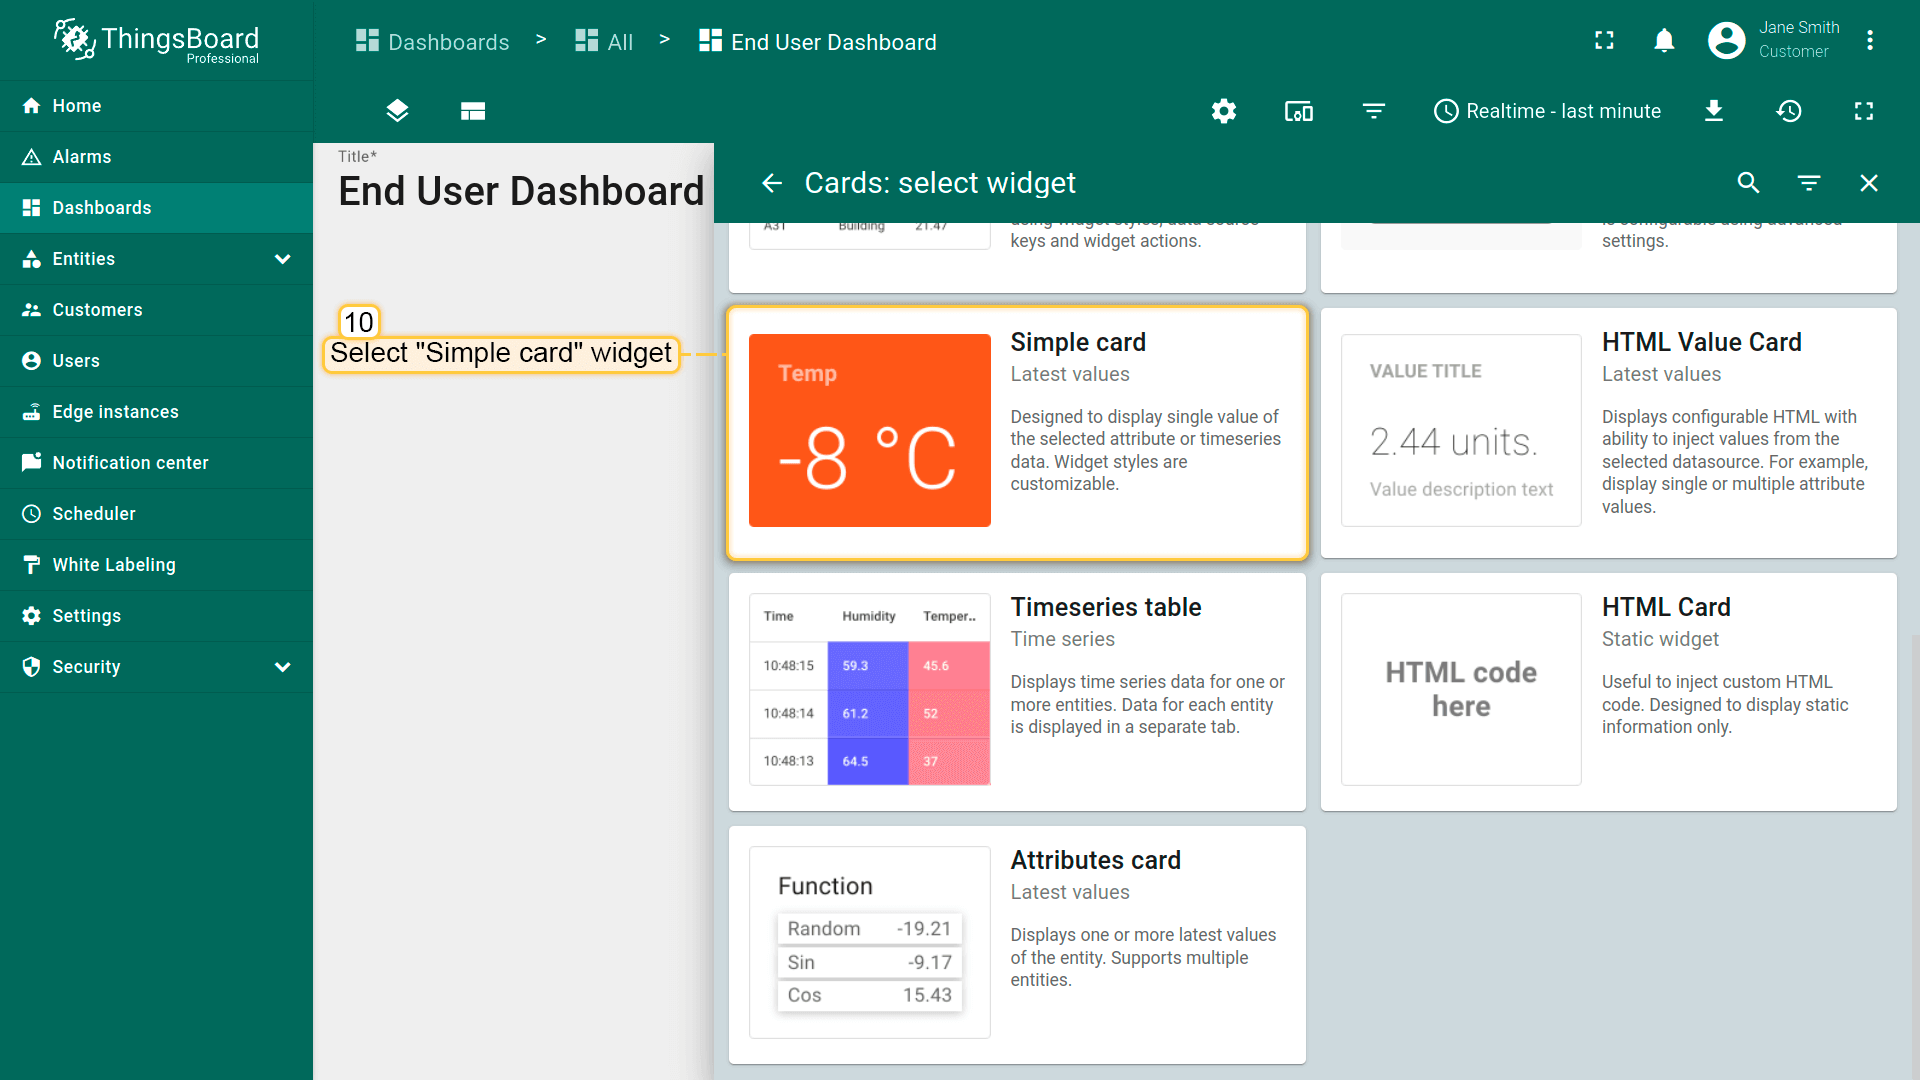Image resolution: width=1920 pixels, height=1080 pixels.
Task: Expand the Security menu chevron
Action: 283,667
